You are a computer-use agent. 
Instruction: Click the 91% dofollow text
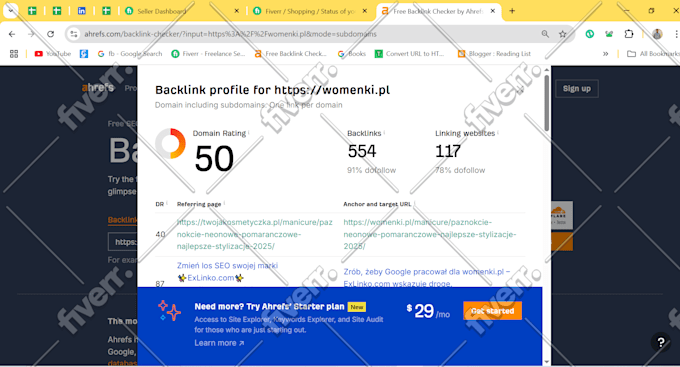pos(371,170)
